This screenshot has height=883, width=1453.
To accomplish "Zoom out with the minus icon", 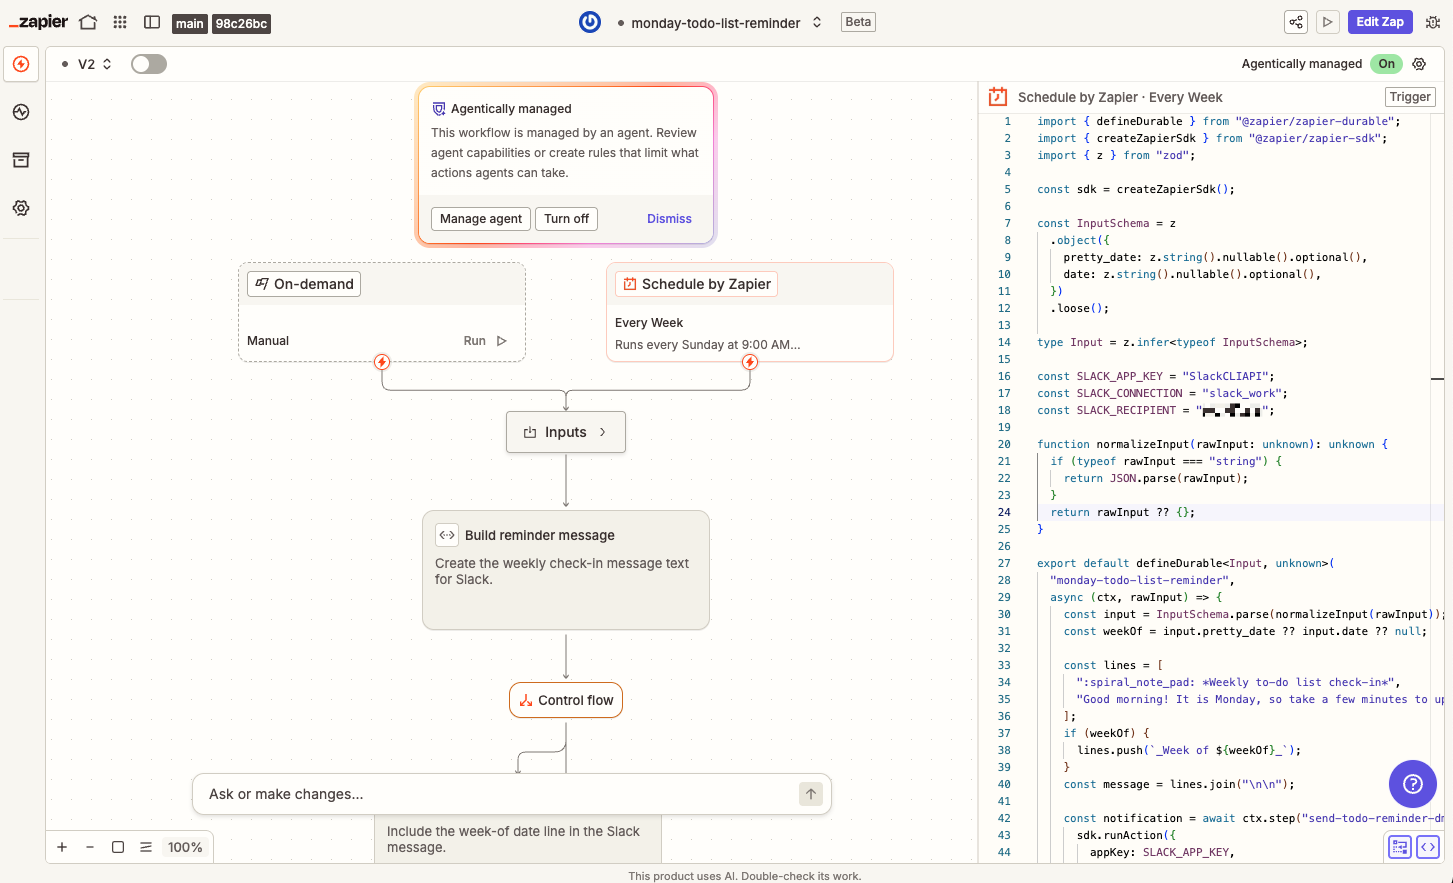I will [x=90, y=847].
